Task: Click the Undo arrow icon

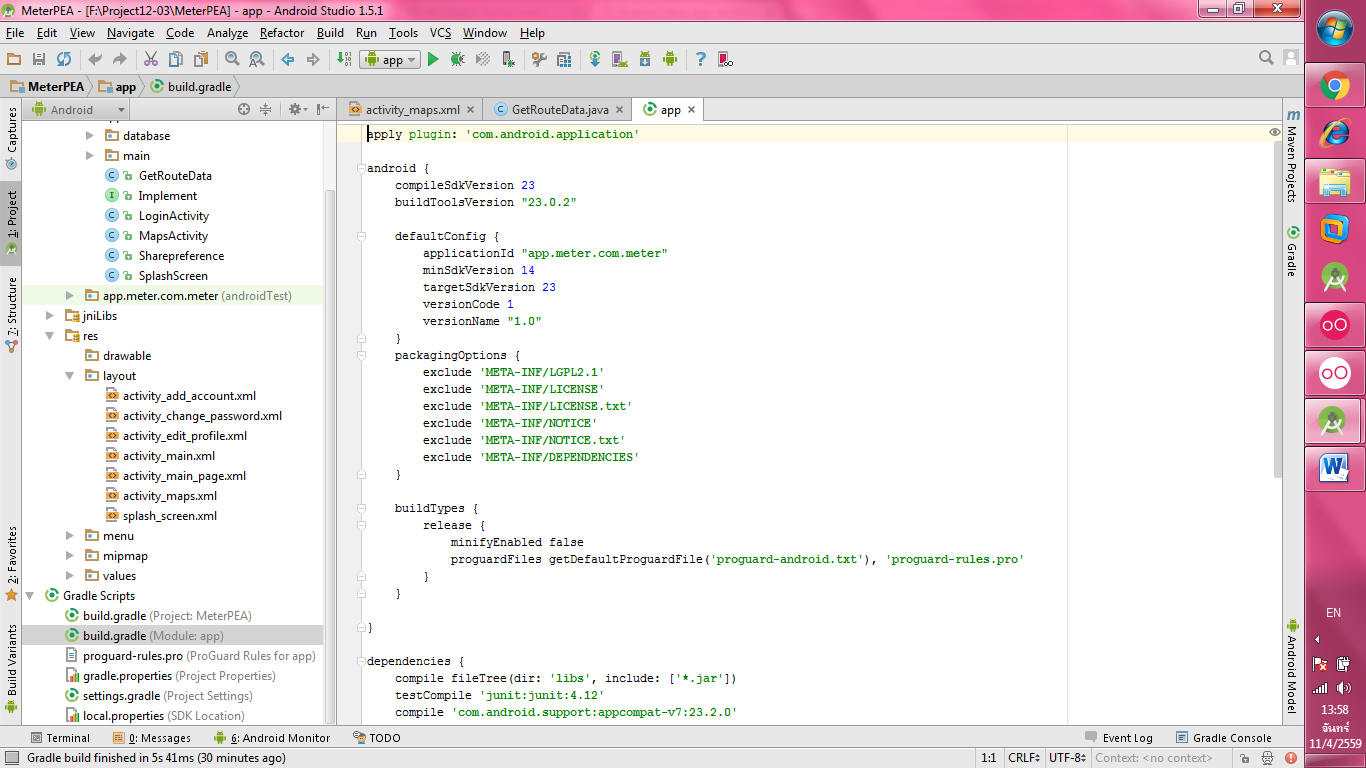Action: pos(95,60)
